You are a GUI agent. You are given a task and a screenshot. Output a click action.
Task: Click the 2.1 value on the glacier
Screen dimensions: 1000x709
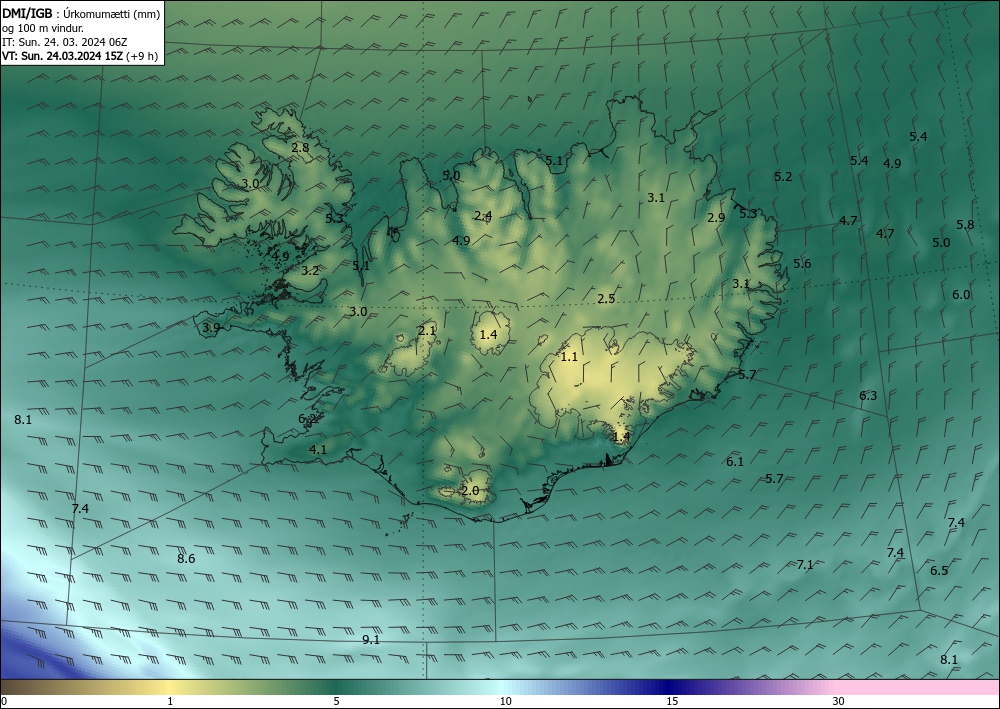point(427,330)
